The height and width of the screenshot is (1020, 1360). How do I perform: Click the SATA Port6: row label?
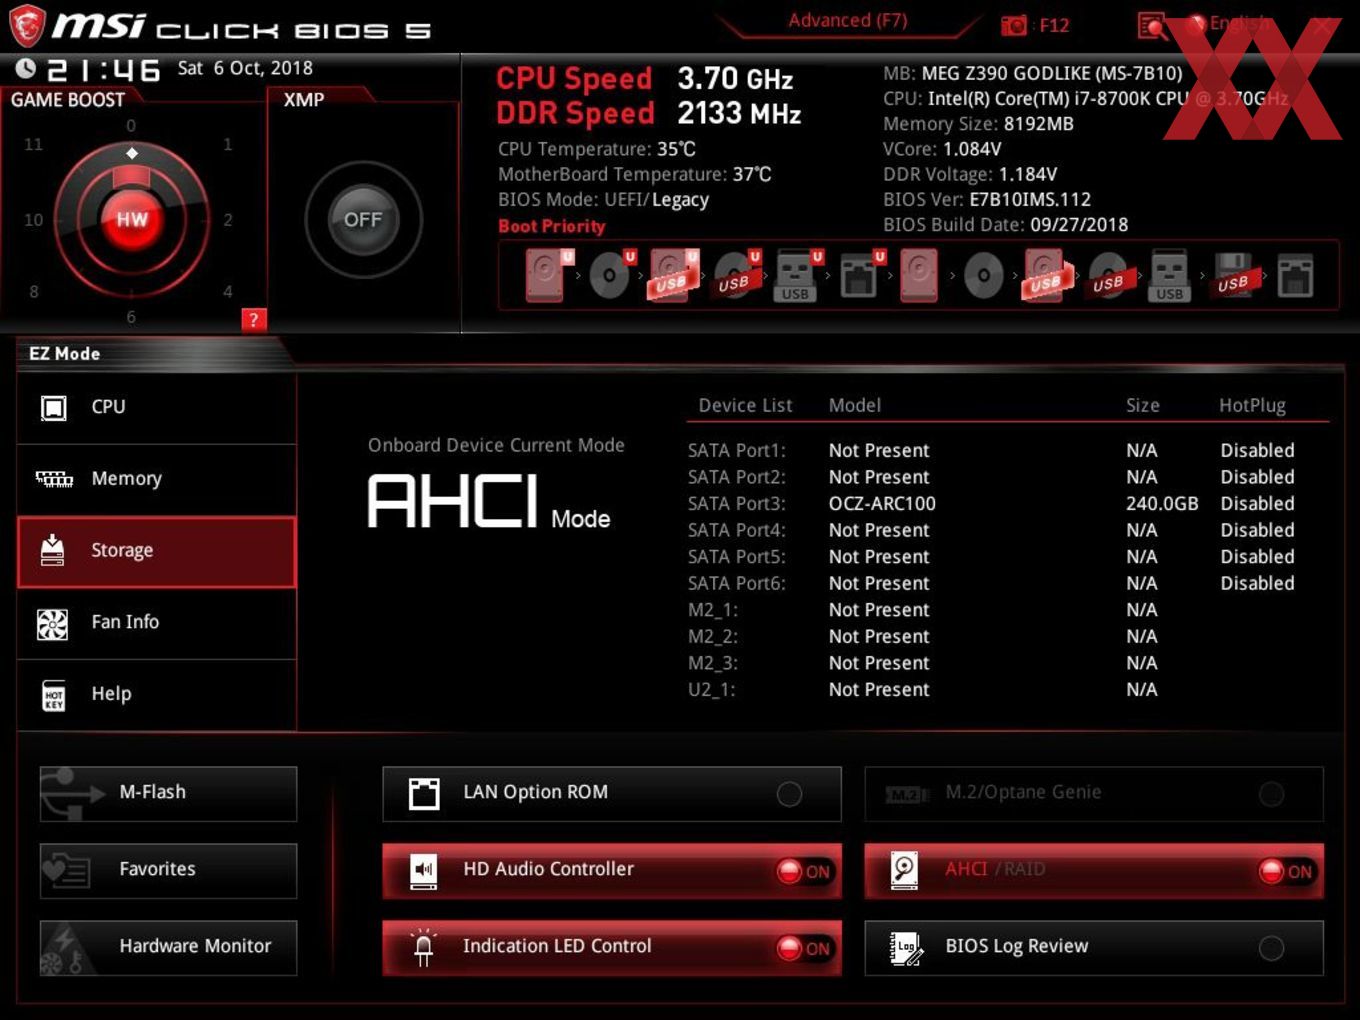pyautogui.click(x=737, y=584)
